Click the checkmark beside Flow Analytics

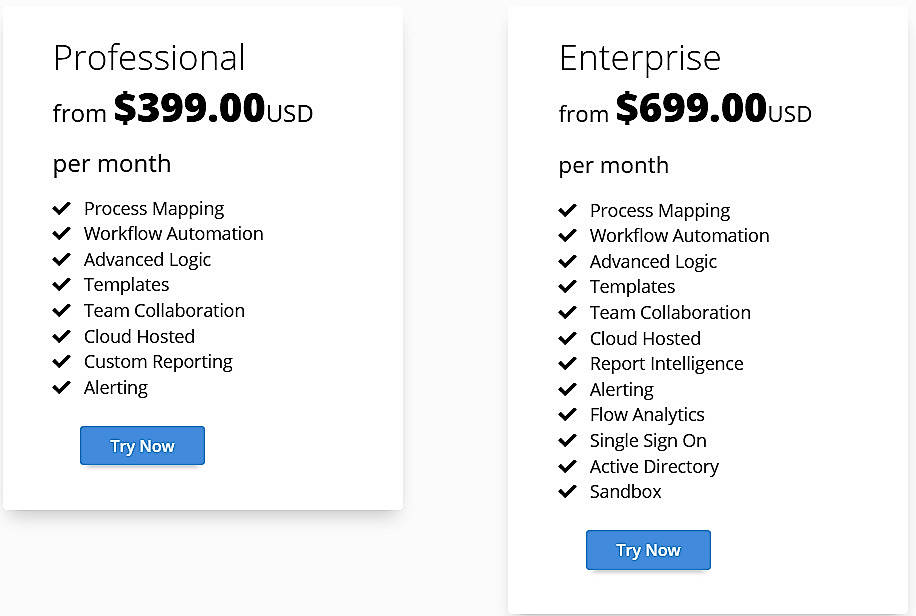(x=568, y=414)
